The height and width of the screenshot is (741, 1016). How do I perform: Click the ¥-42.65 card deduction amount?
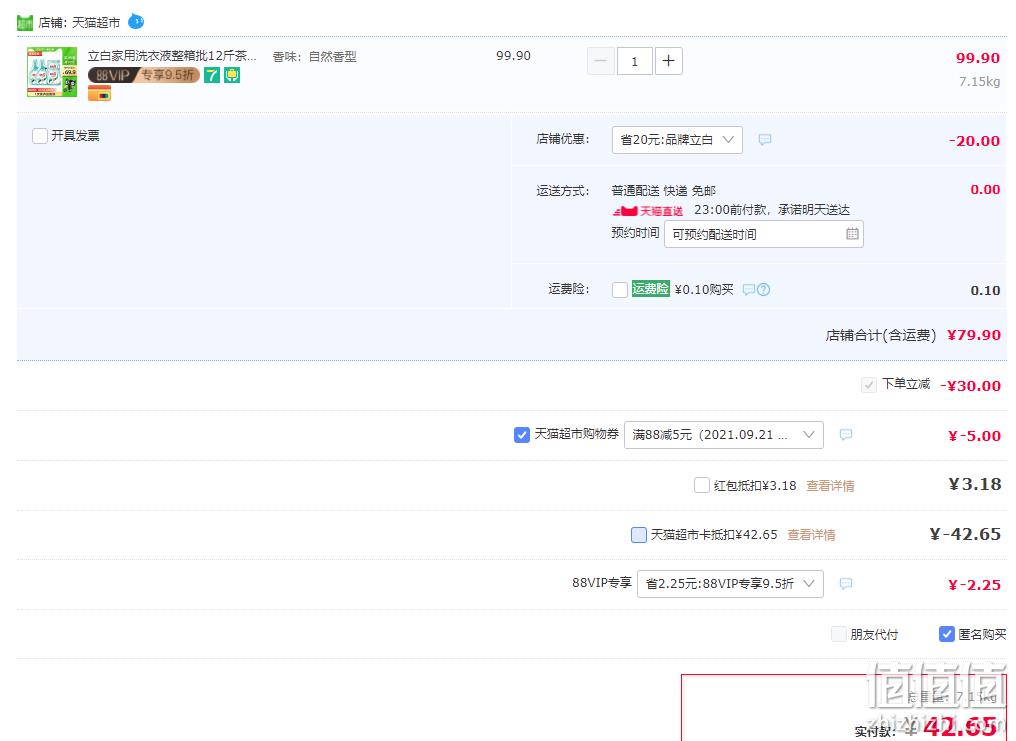point(965,534)
